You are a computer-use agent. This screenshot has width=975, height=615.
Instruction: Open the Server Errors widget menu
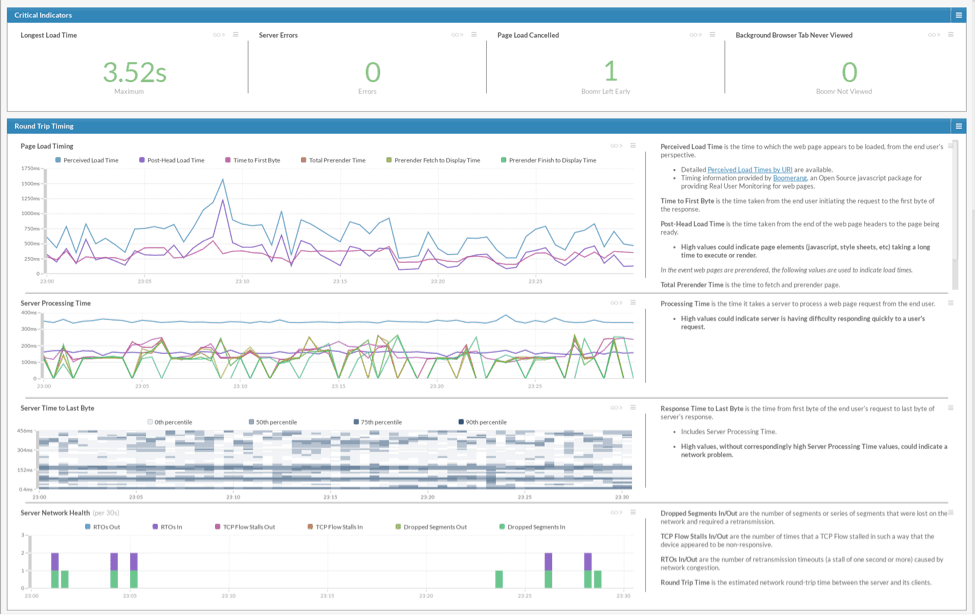474,35
